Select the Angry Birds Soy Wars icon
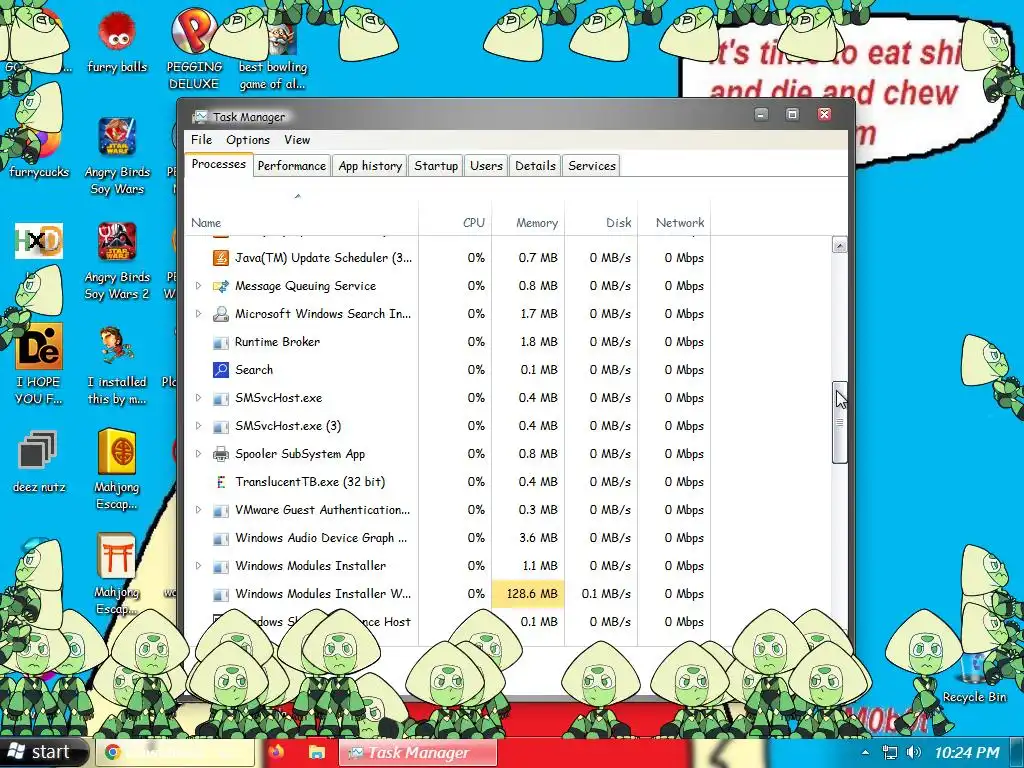The height and width of the screenshot is (768, 1024). tap(118, 155)
